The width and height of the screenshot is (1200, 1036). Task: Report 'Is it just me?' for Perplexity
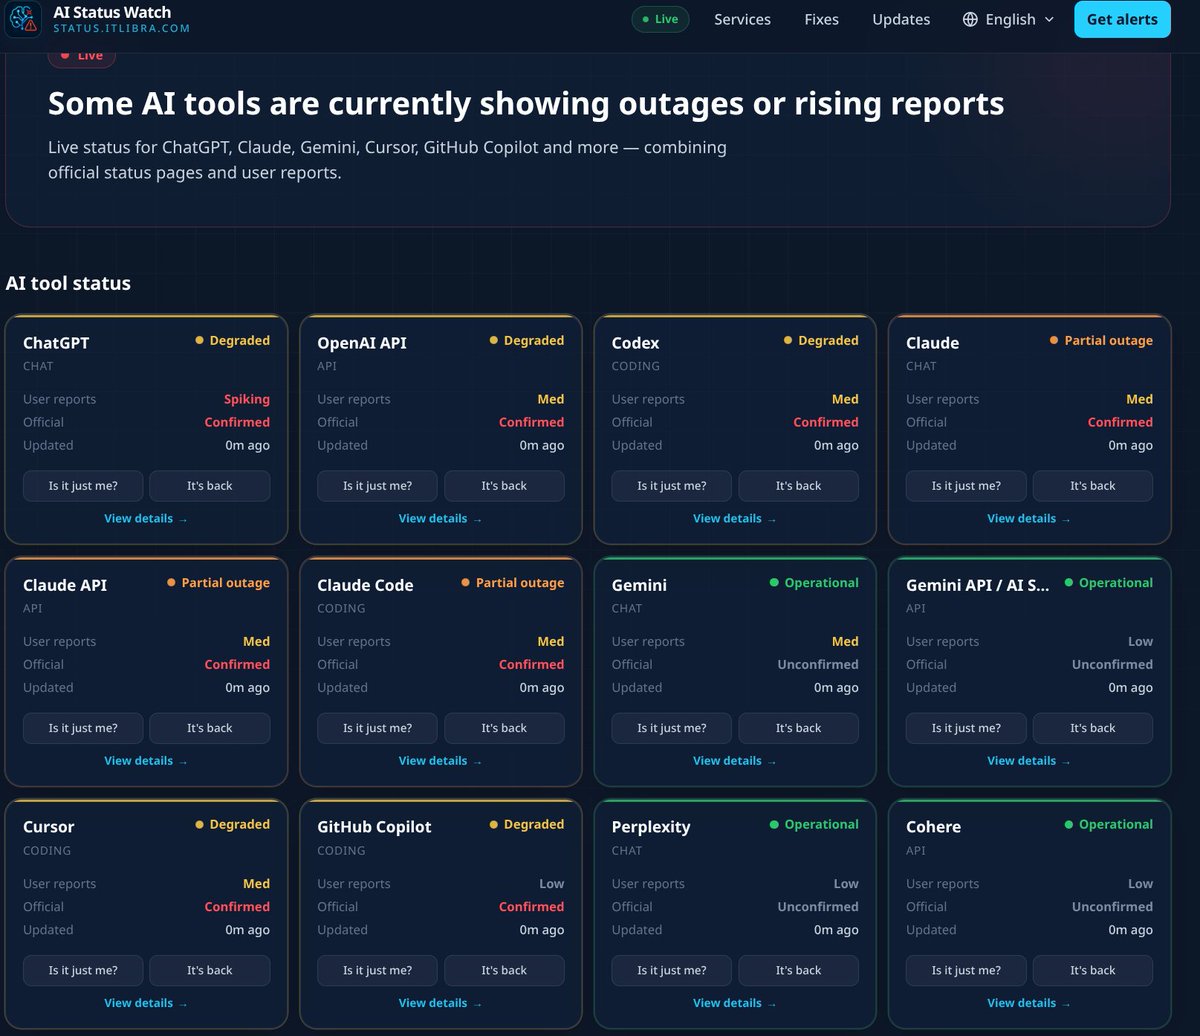tap(672, 970)
